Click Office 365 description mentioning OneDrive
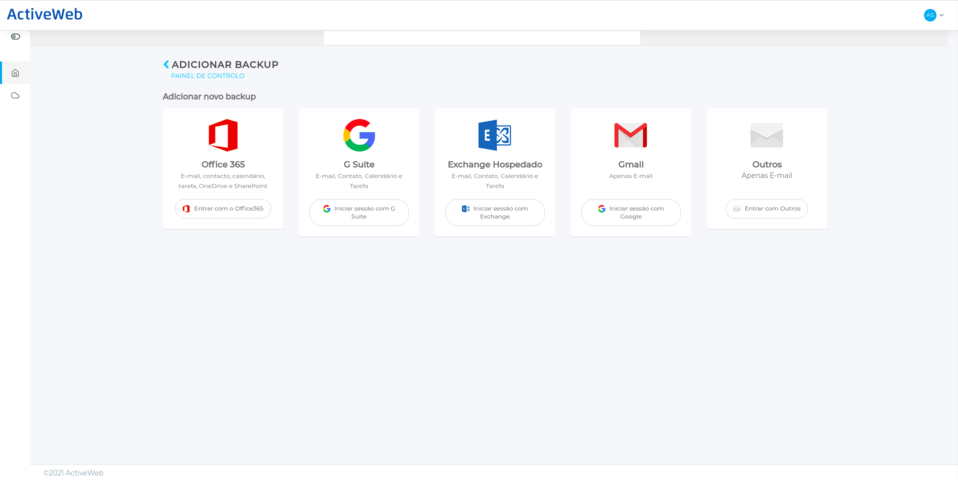Viewport: 958px width, 480px height. 223,181
